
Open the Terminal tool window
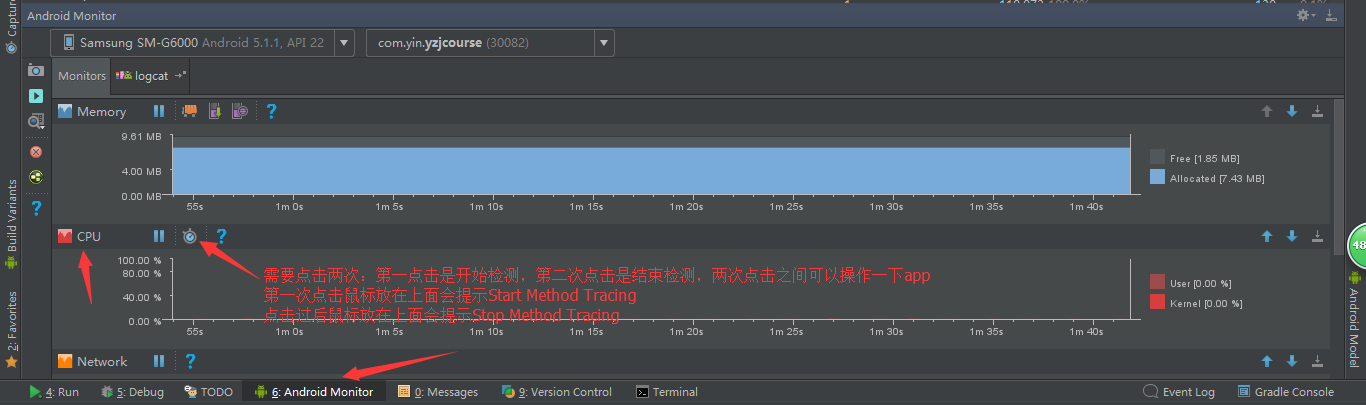point(667,392)
